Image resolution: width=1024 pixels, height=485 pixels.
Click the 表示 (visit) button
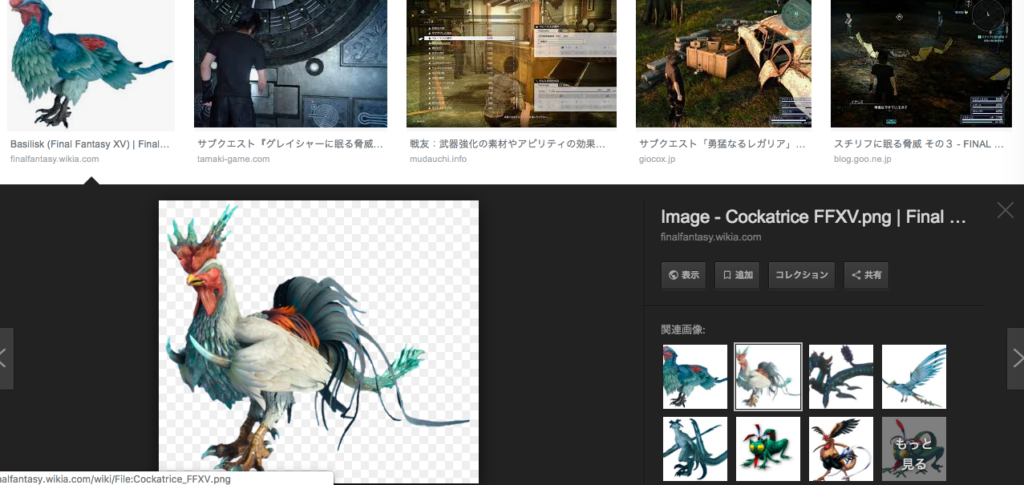(684, 275)
